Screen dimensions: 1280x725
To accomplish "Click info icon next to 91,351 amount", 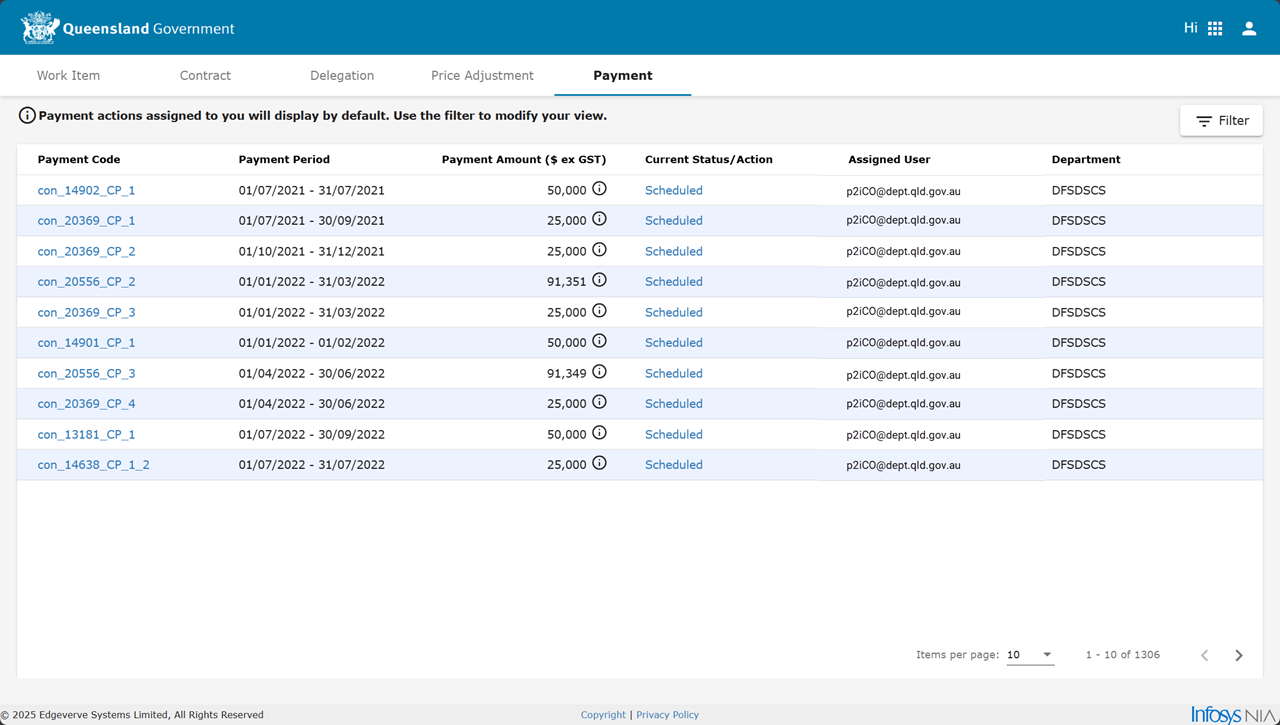I will point(599,281).
